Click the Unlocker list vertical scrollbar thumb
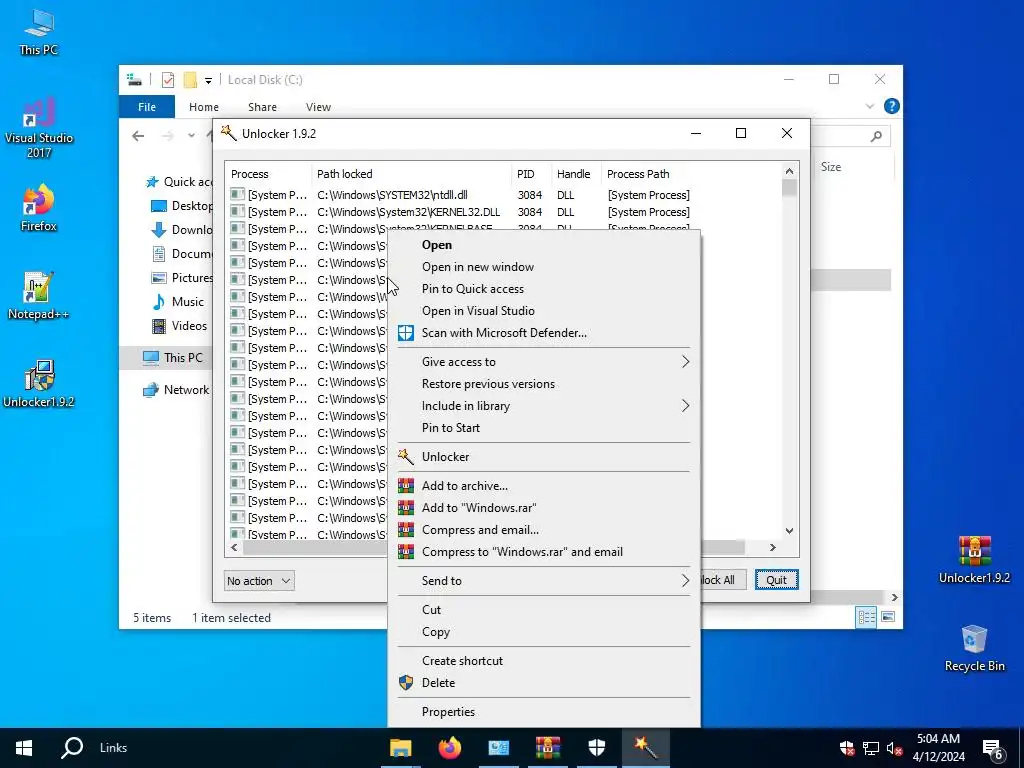The image size is (1024, 768). [x=790, y=188]
